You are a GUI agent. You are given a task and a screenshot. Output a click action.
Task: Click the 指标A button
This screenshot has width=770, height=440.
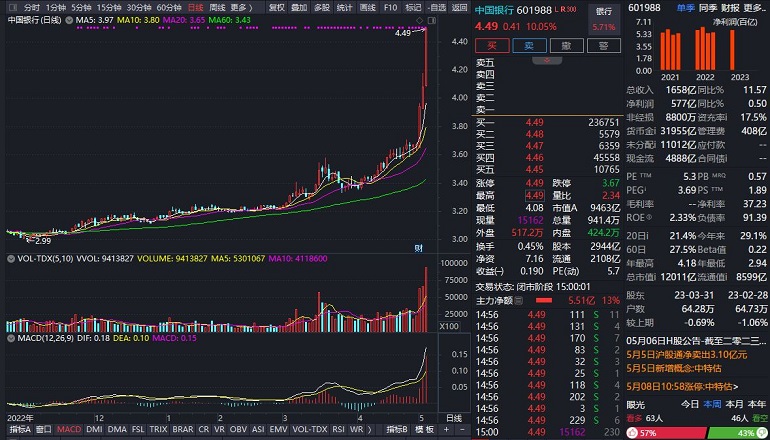tap(21, 429)
